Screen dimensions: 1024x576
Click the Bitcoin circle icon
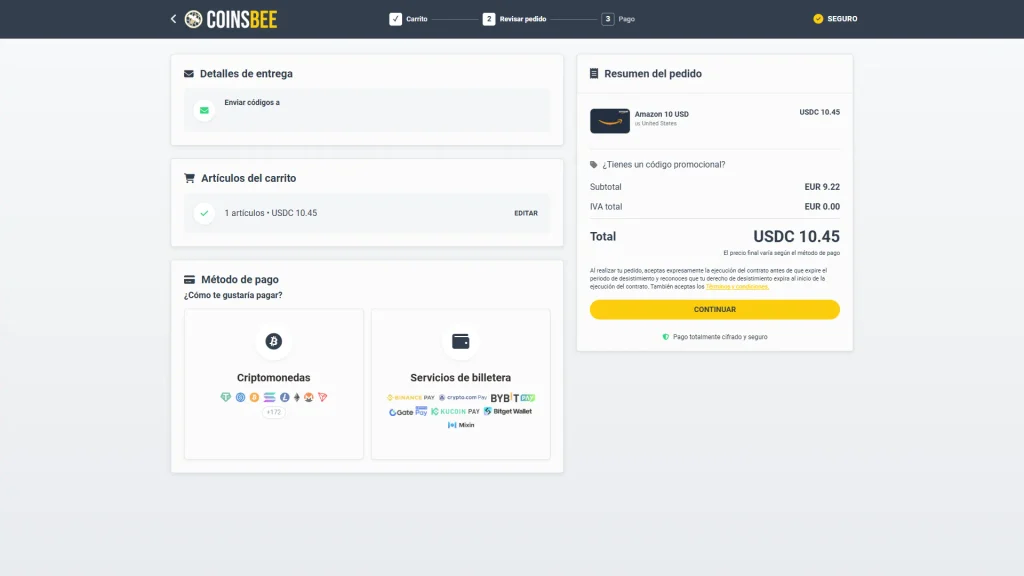point(274,341)
